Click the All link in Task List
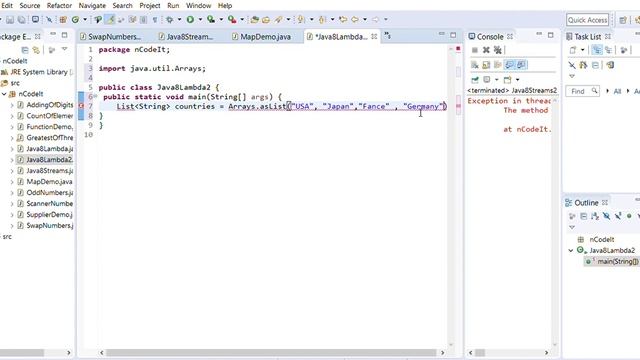This screenshot has width=640, height=360. [x=617, y=91]
